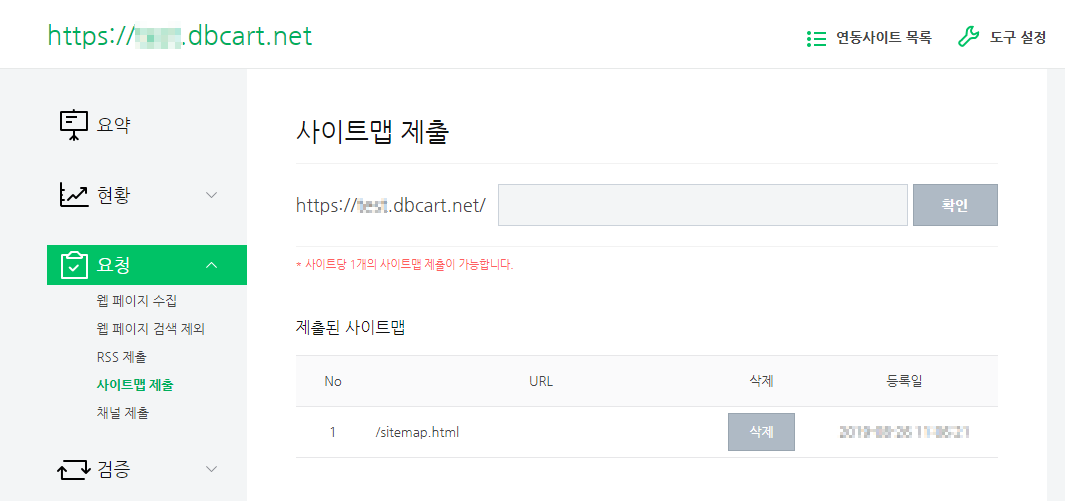Viewport: 1065px width, 501px height.
Task: Click the sitemap URL input field
Action: (702, 205)
